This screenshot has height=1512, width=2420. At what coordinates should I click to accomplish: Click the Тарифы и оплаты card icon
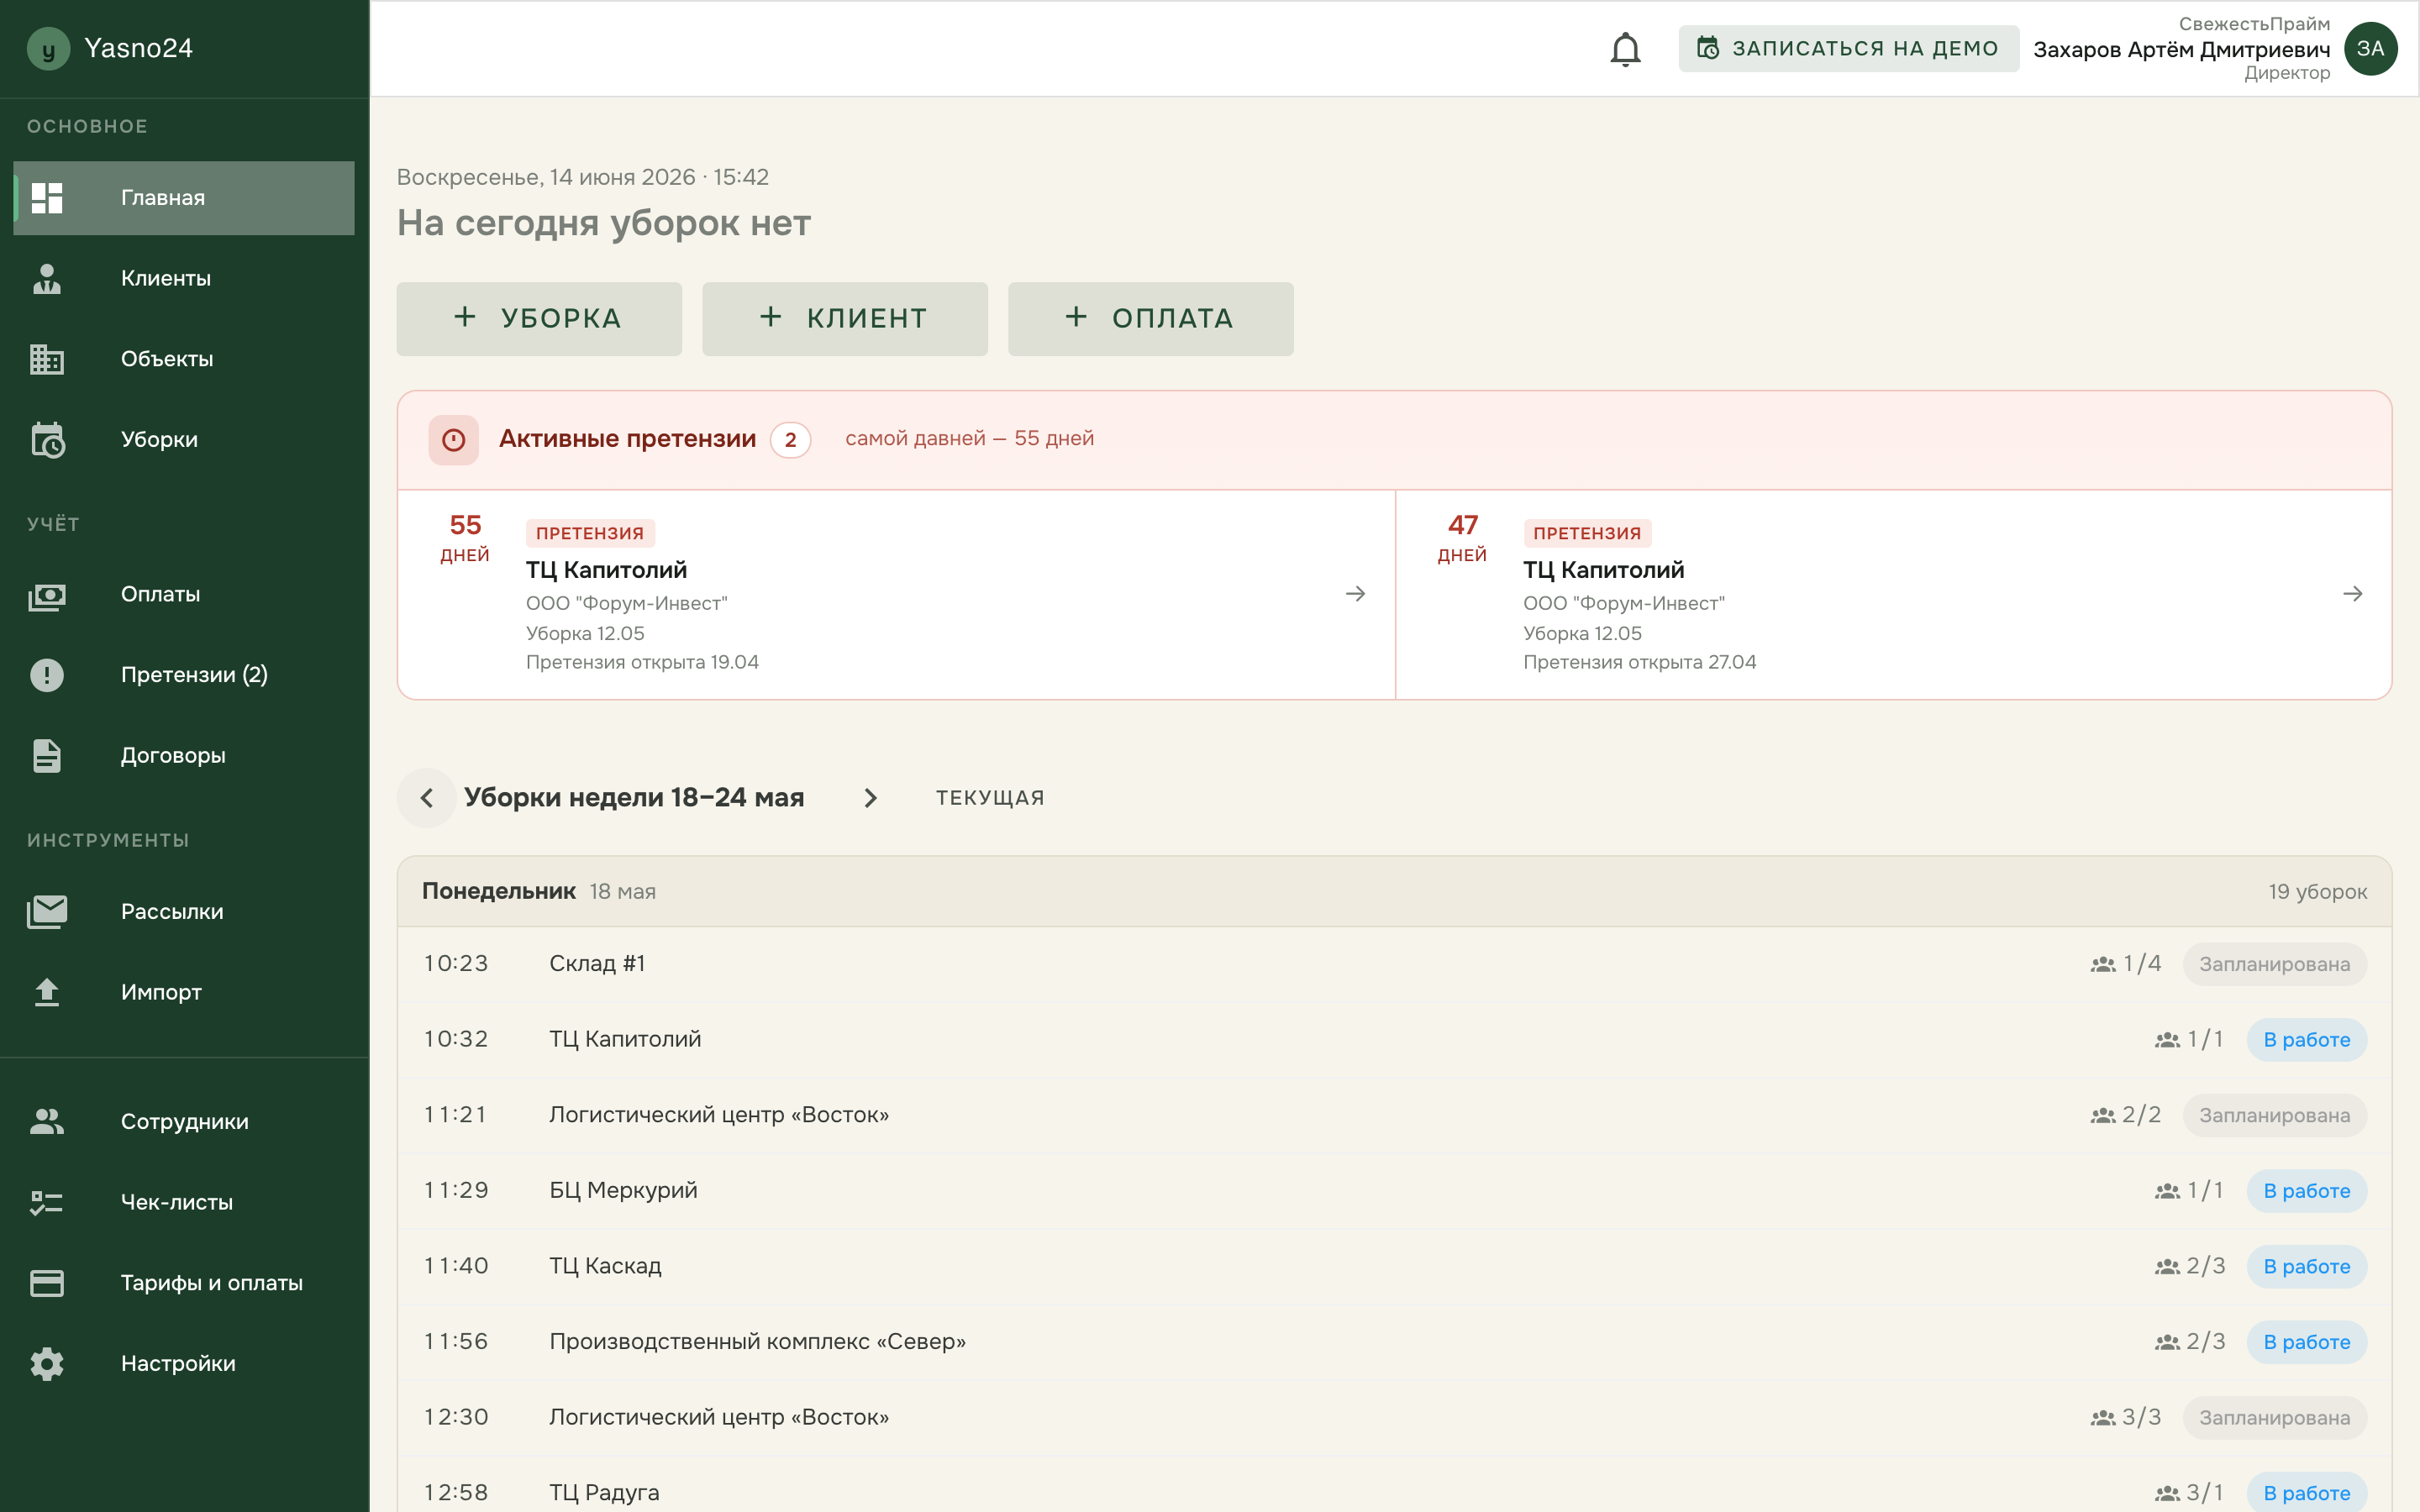coord(47,1283)
